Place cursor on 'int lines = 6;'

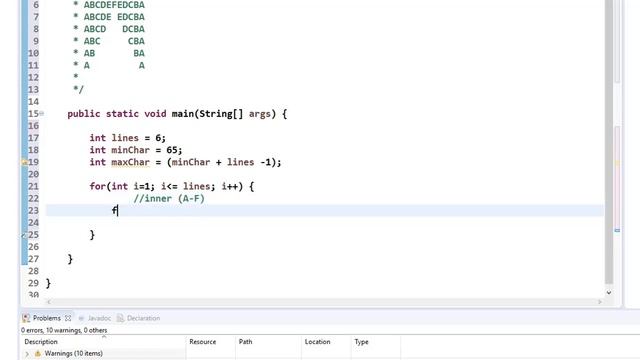tap(128, 138)
